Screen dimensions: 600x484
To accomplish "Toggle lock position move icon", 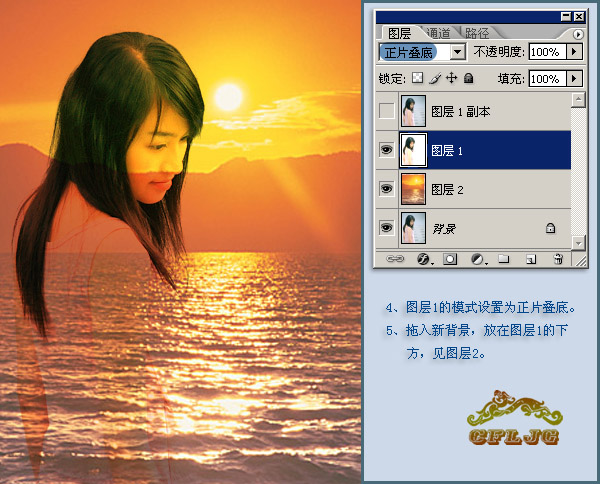I will tap(452, 78).
